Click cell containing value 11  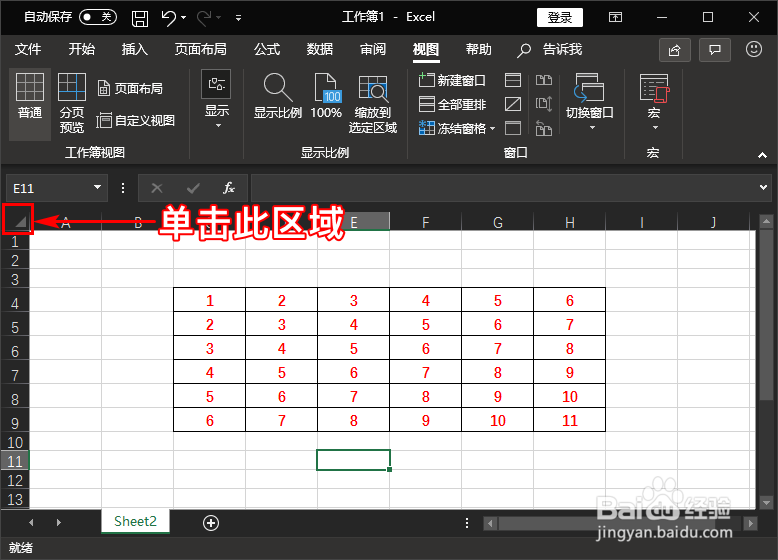point(570,420)
